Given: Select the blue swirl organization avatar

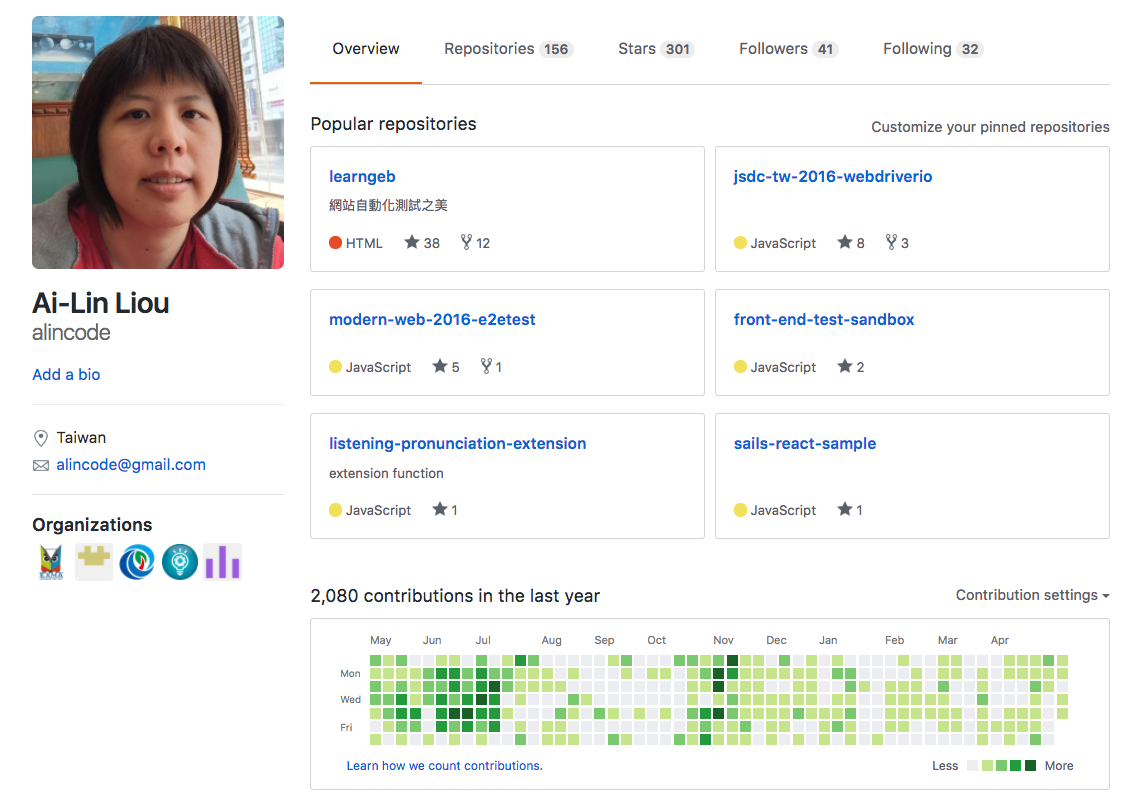Looking at the screenshot, I should [x=137, y=562].
